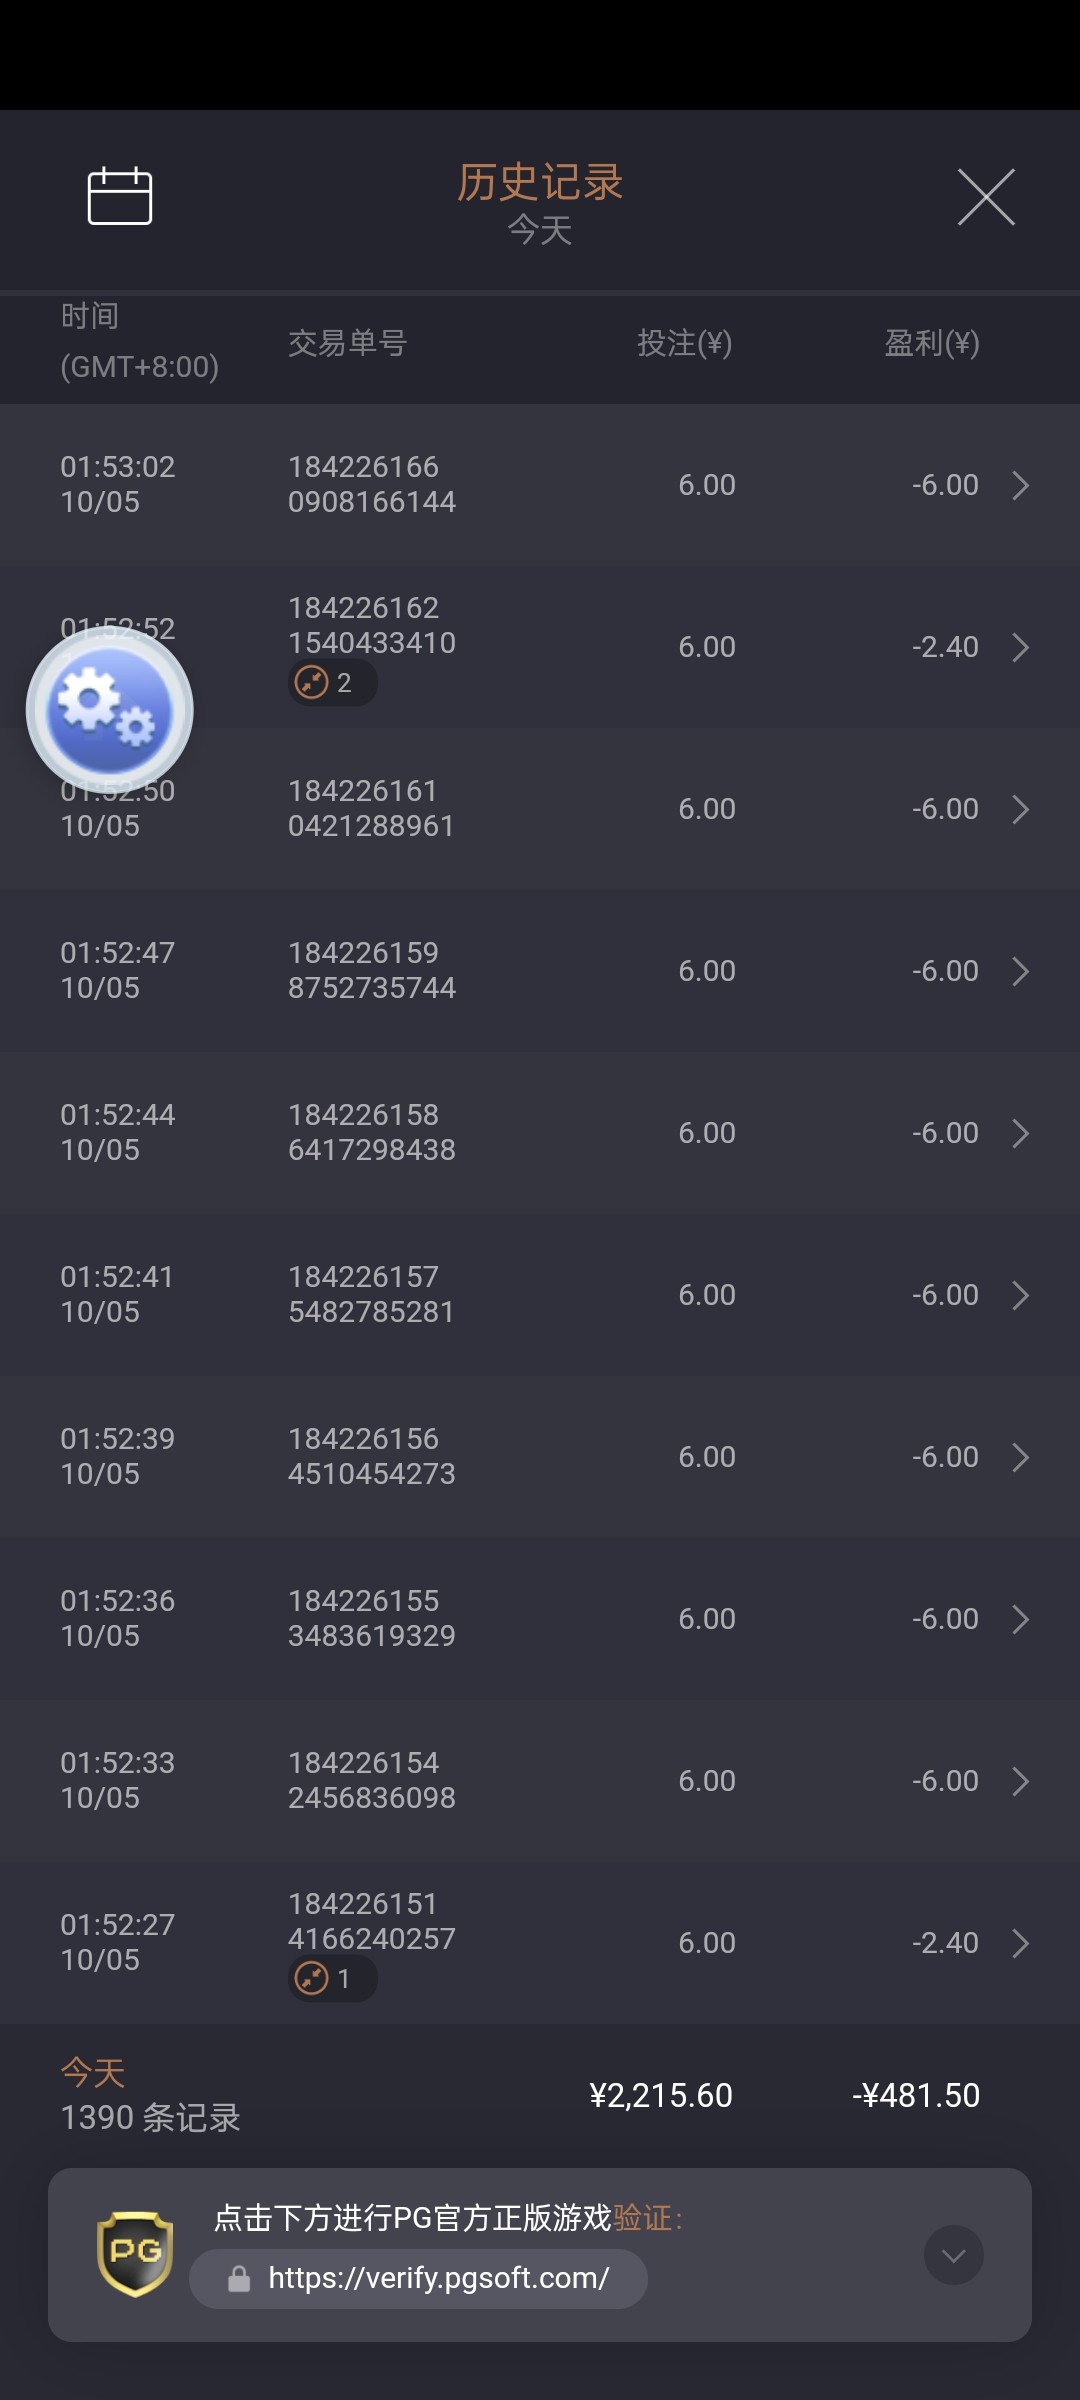
Task: Open the calendar date filter icon
Action: click(120, 196)
